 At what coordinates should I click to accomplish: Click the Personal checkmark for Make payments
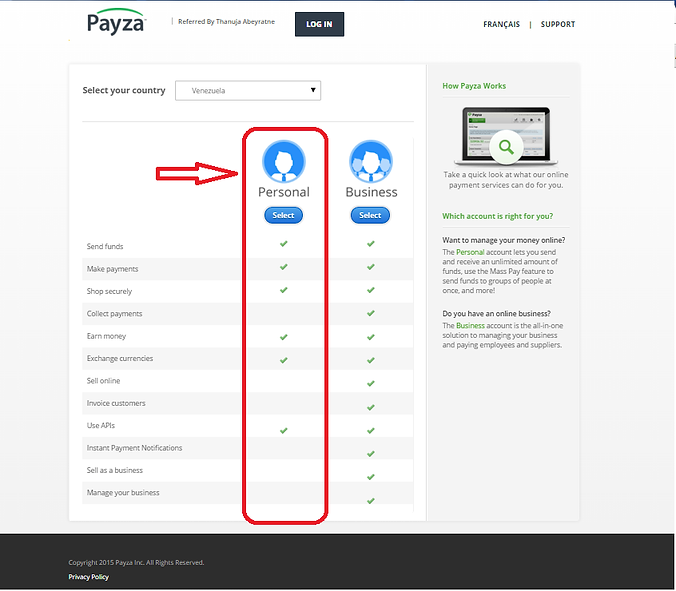pyautogui.click(x=283, y=267)
